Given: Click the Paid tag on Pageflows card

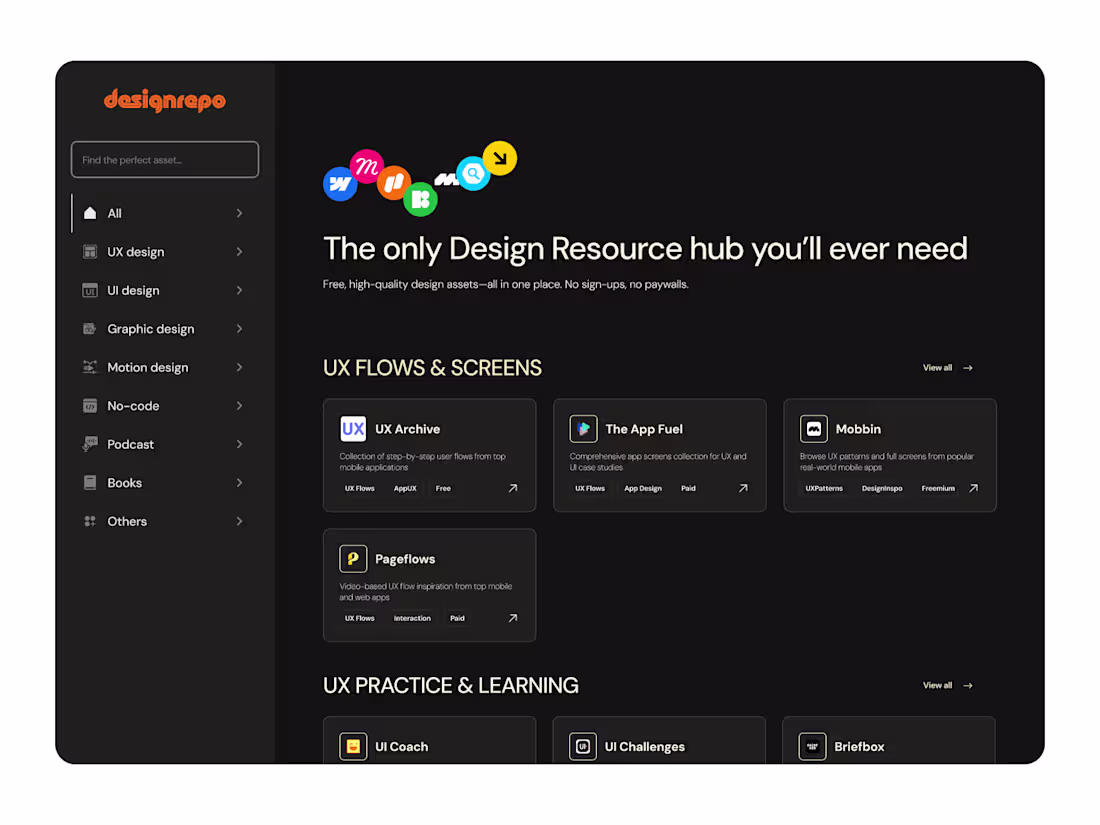Looking at the screenshot, I should (x=457, y=618).
